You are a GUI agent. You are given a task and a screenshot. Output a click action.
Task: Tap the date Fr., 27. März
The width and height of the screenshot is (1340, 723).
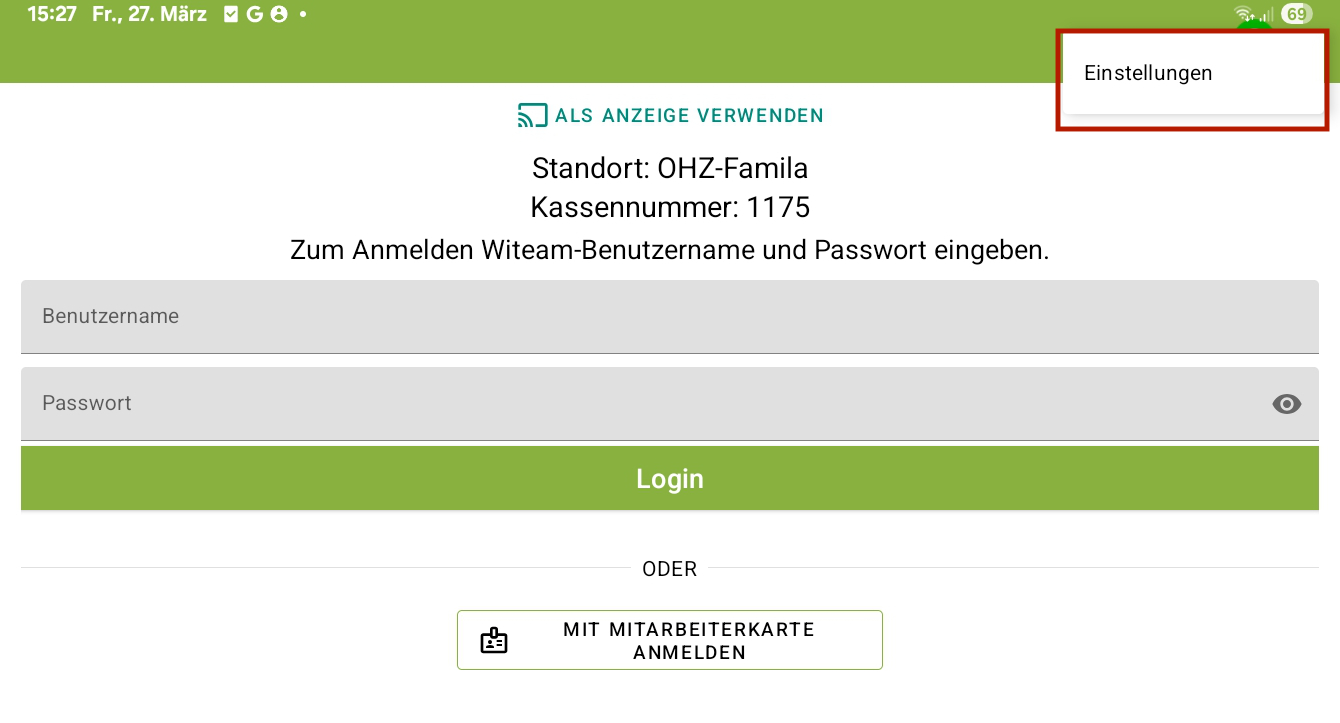coord(149,15)
